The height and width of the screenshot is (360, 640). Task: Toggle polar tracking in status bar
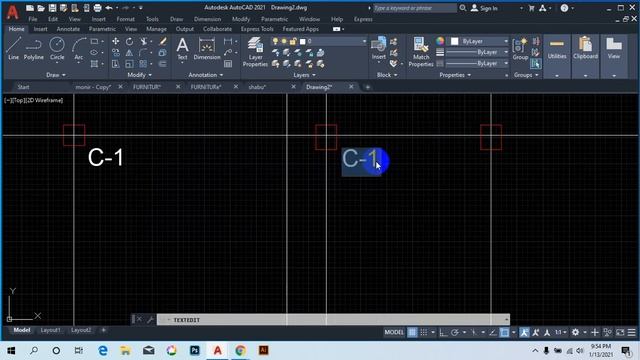click(455, 332)
